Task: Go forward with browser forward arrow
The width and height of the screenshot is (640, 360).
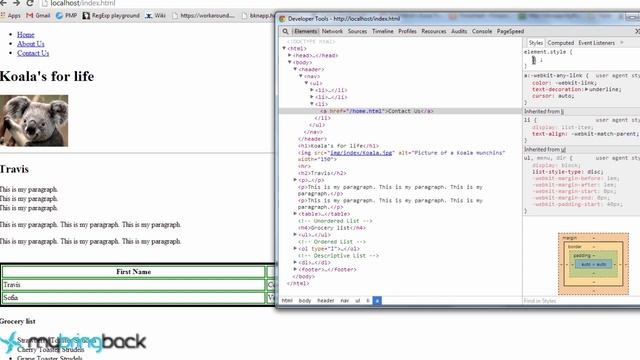Action: coord(16,3)
